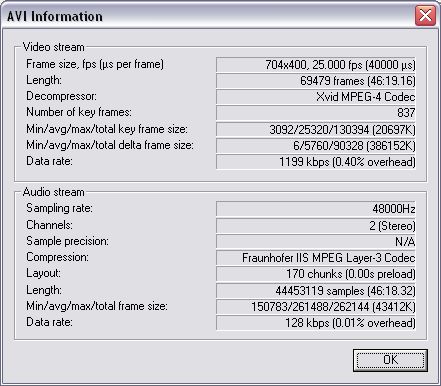The image size is (441, 386).
Task: Click the 'Audio stream' group heading
Action: (53, 192)
